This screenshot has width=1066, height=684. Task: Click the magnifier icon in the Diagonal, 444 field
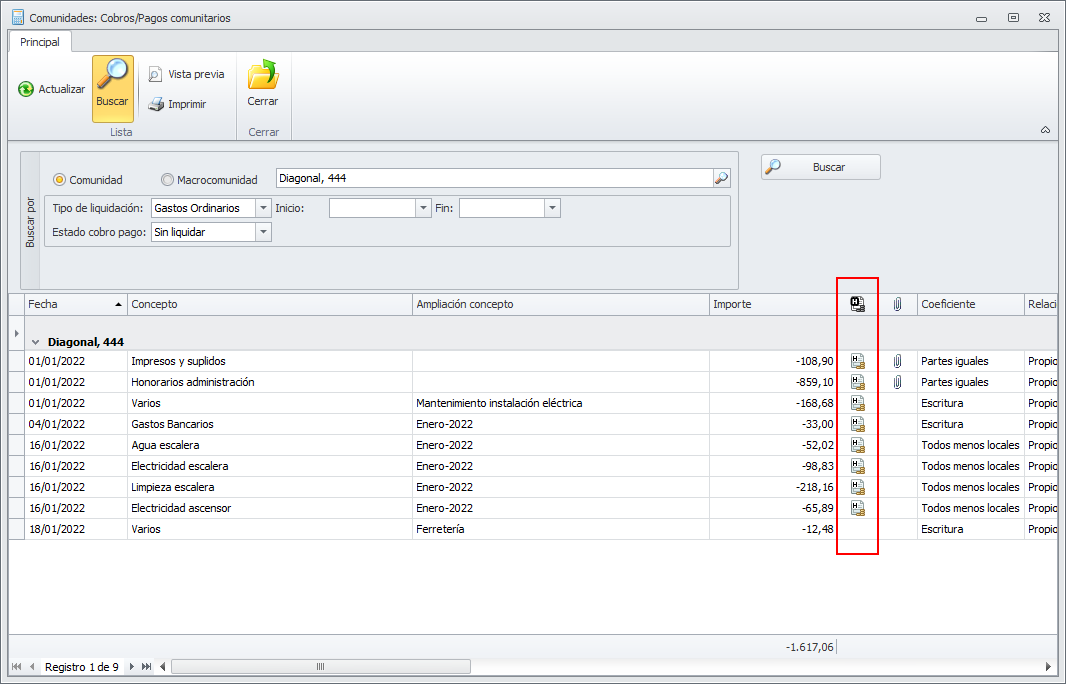tap(721, 179)
